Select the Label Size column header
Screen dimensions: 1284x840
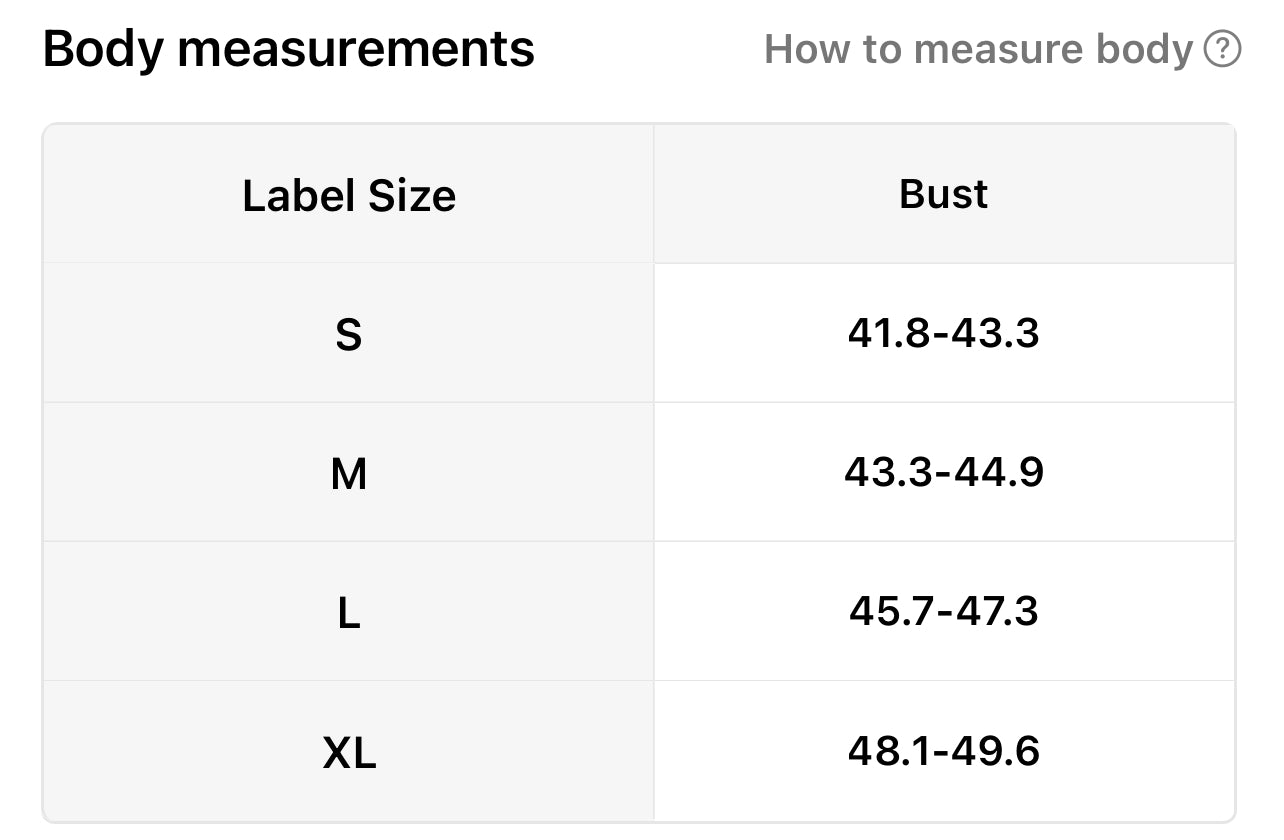349,195
